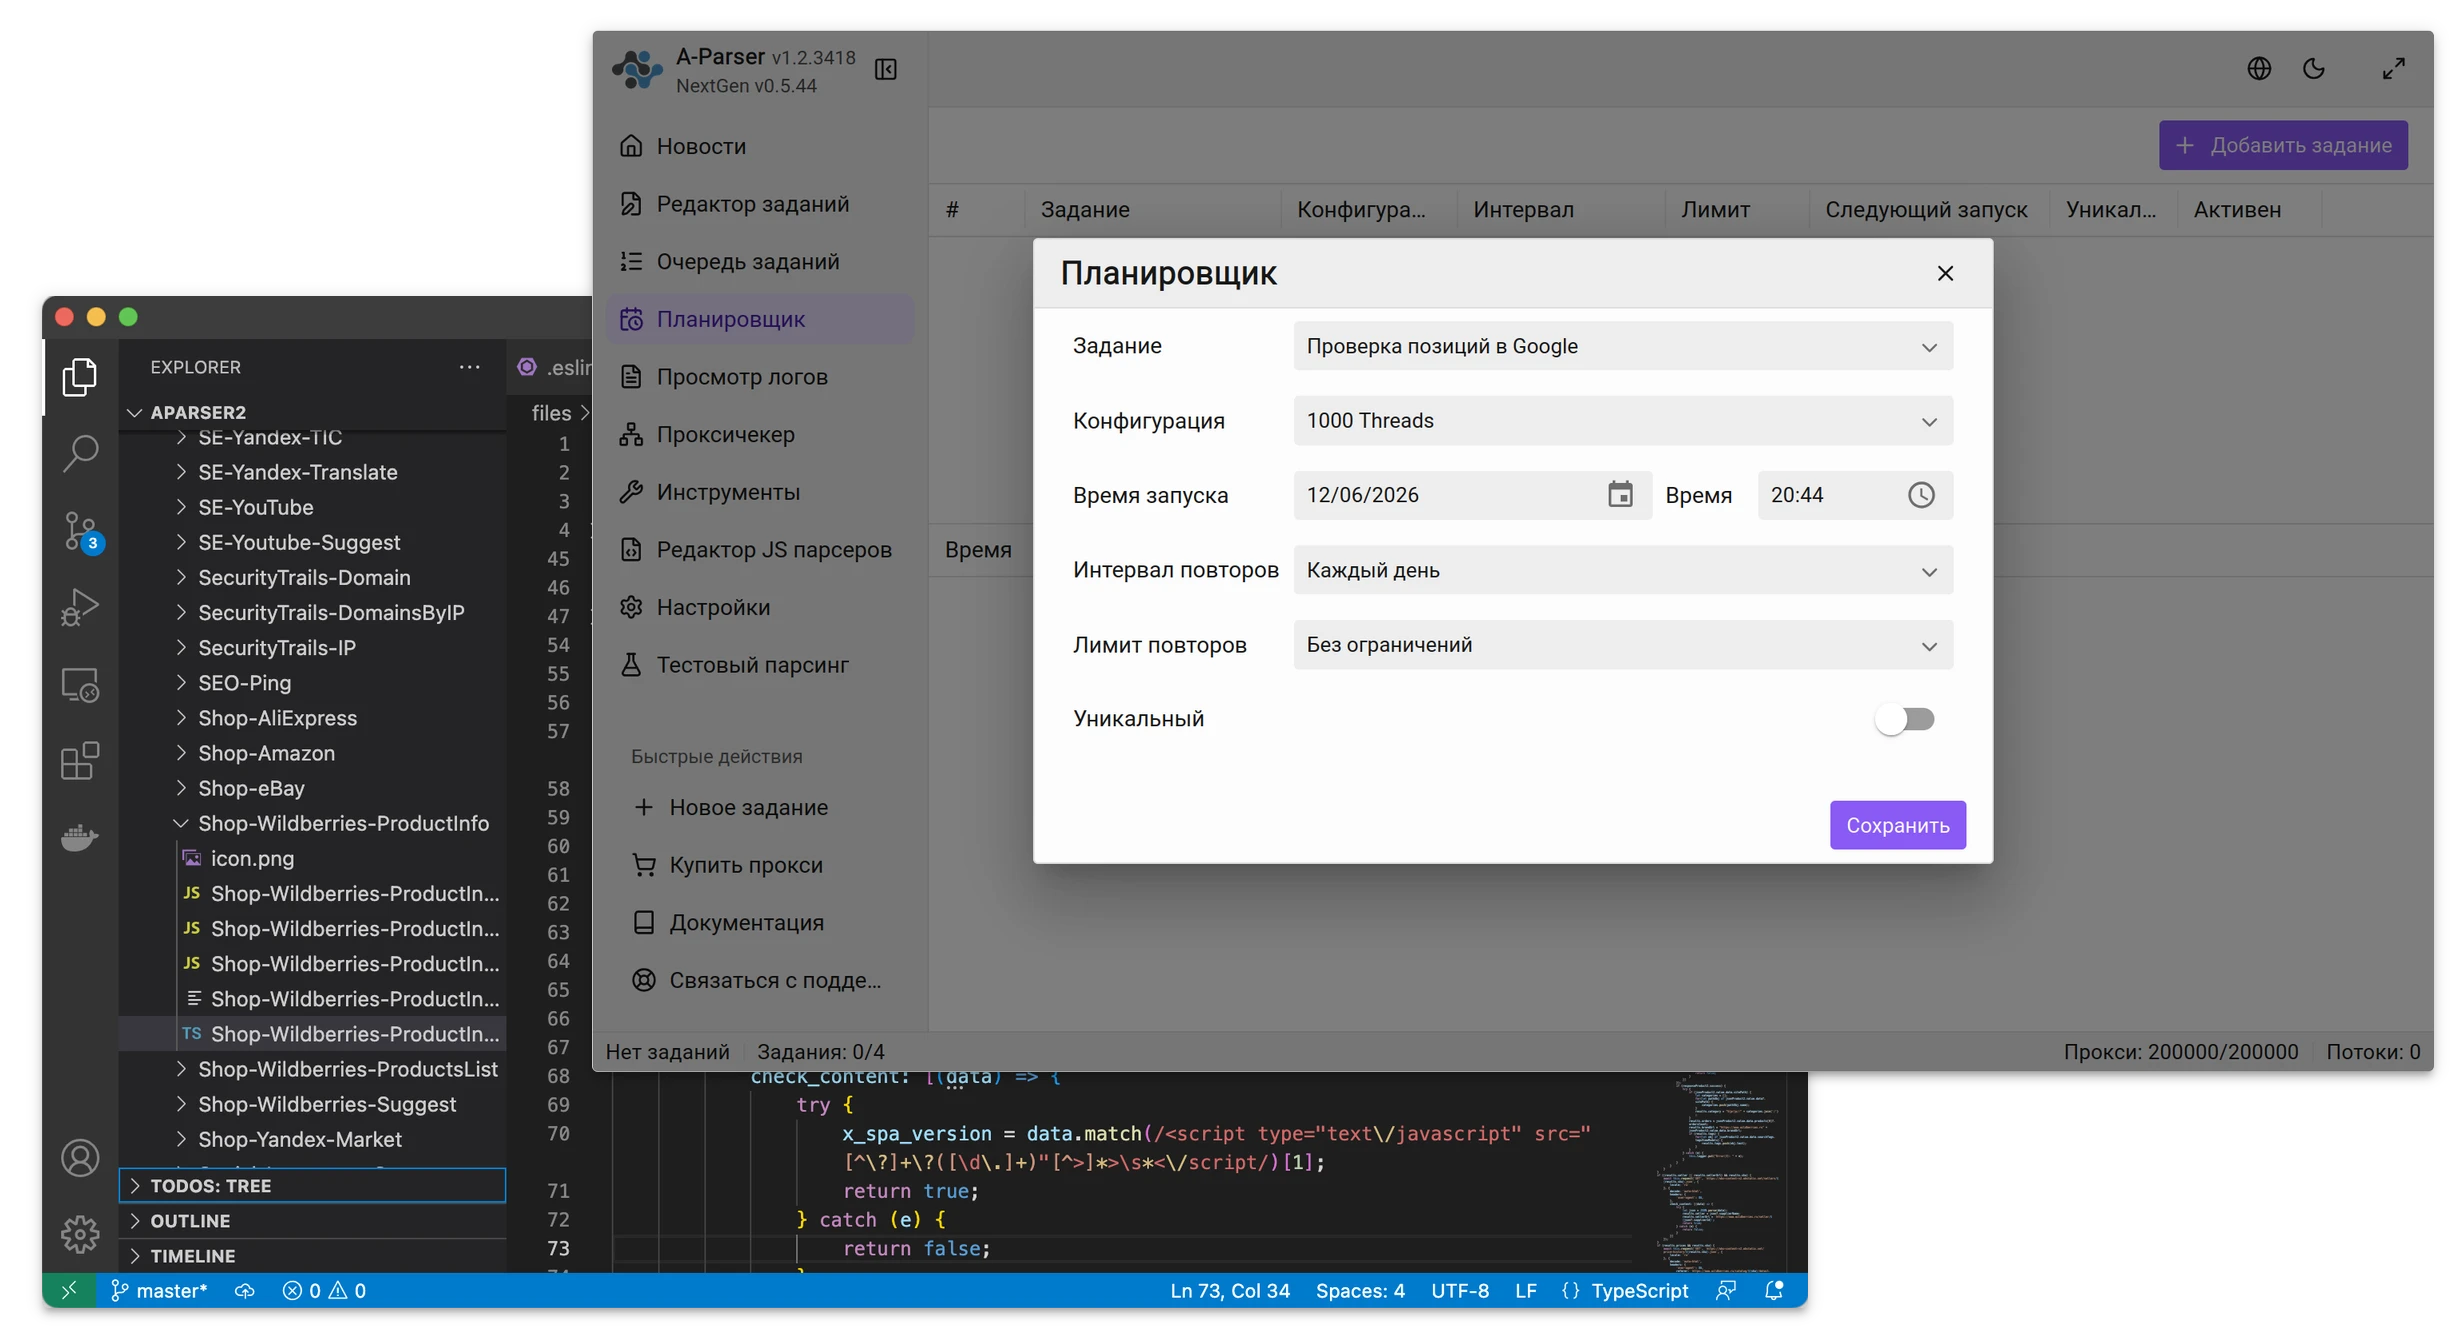Expand OUTLINE section
The height and width of the screenshot is (1340, 2464).
coord(312,1221)
